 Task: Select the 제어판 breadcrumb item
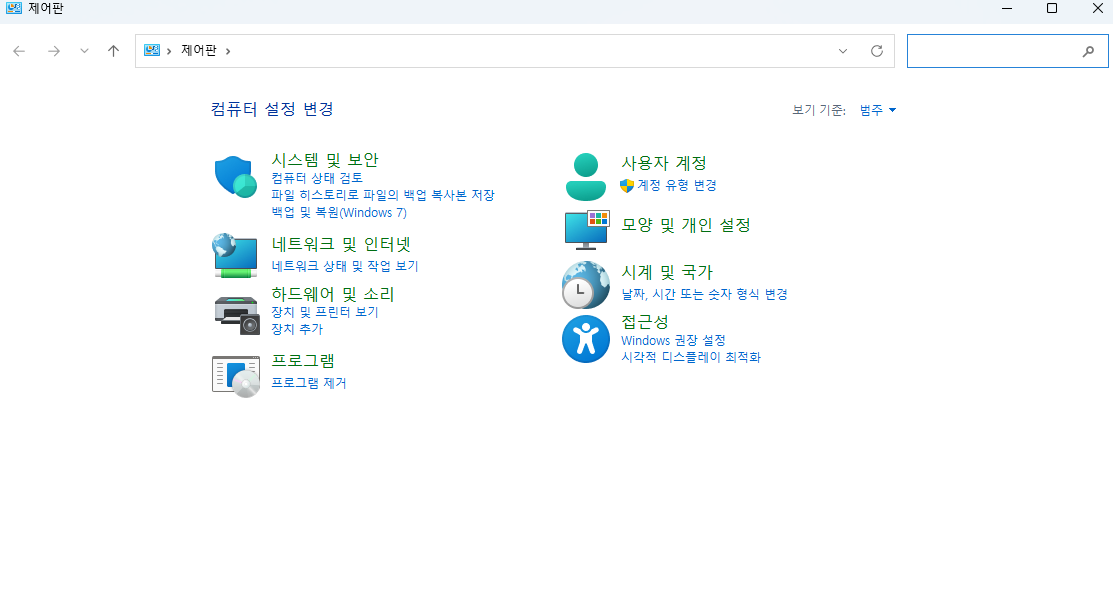click(x=199, y=50)
